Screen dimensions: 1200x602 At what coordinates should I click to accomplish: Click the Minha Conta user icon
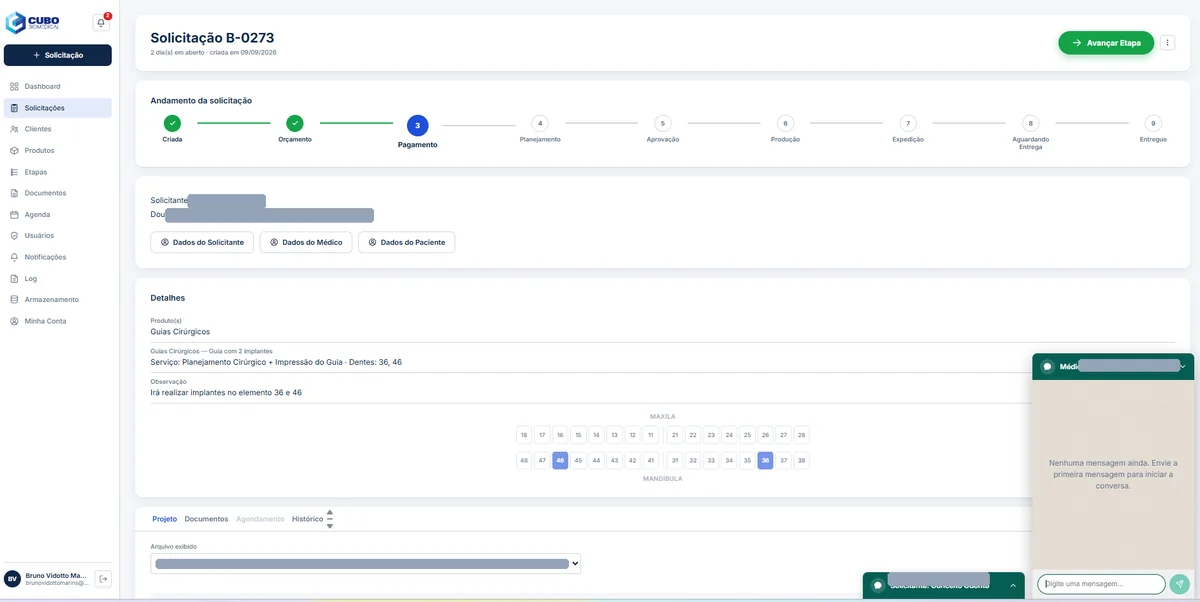pos(14,321)
